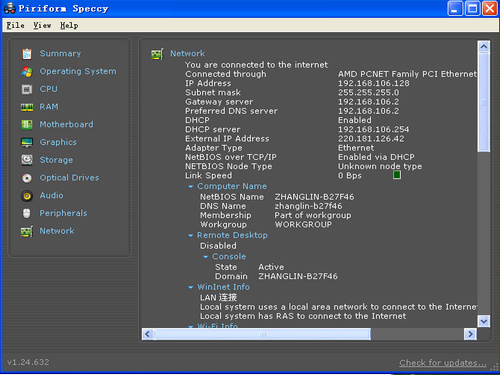Collapse the WinInet Info section

tap(191, 287)
